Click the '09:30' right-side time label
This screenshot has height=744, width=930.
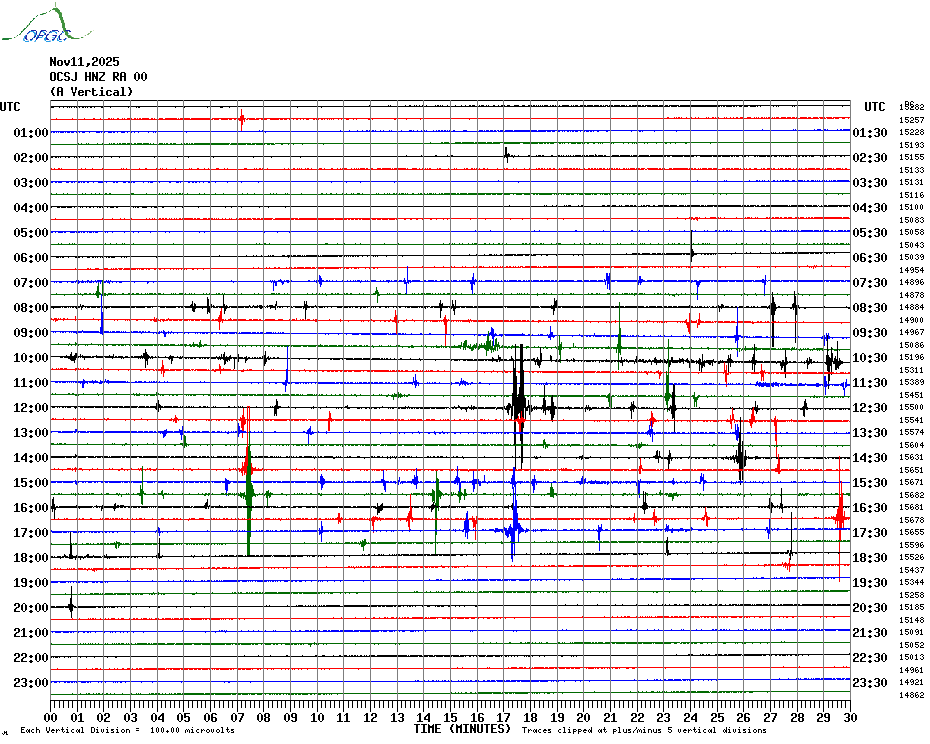pos(870,332)
